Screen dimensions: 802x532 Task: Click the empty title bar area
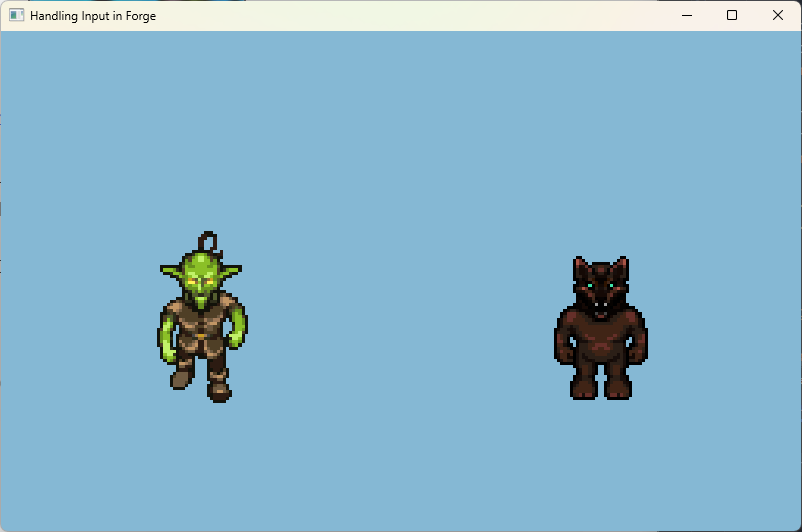tap(400, 16)
